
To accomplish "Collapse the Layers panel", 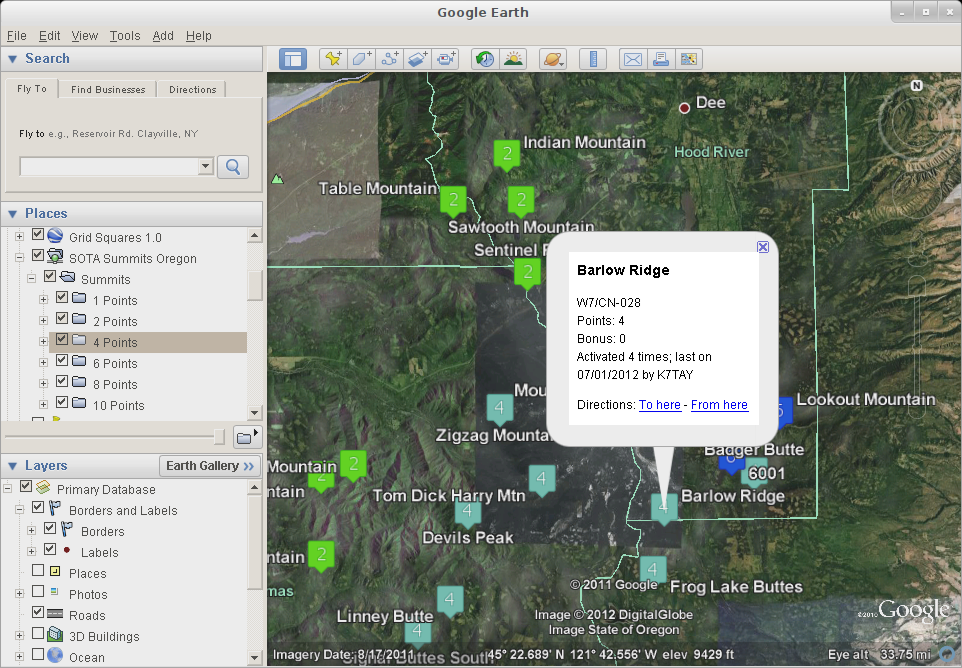I will 12,466.
